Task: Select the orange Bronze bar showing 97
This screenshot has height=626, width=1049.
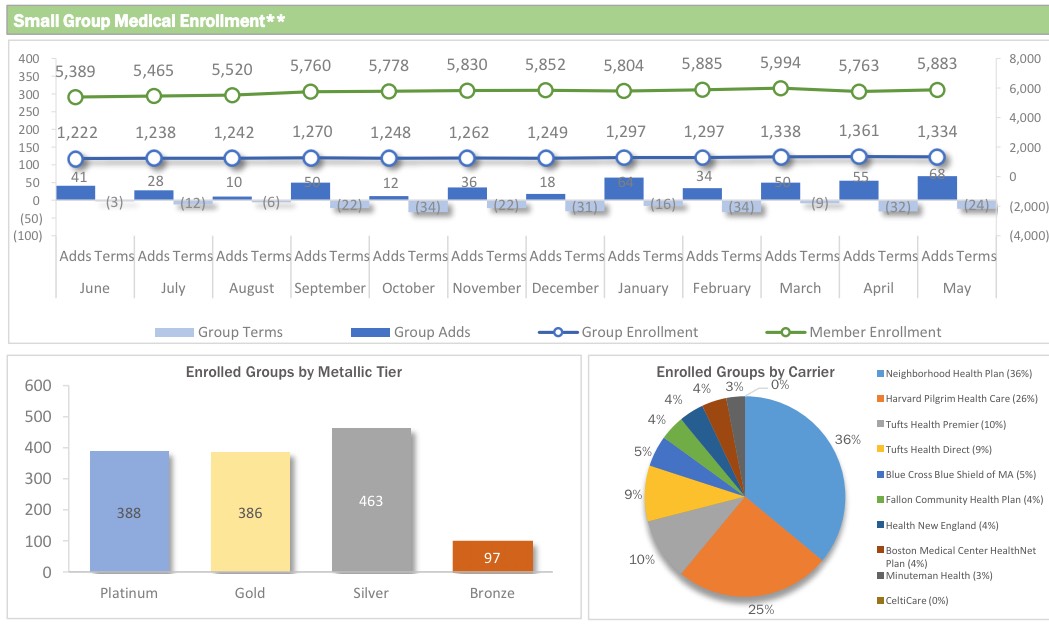Action: point(491,556)
